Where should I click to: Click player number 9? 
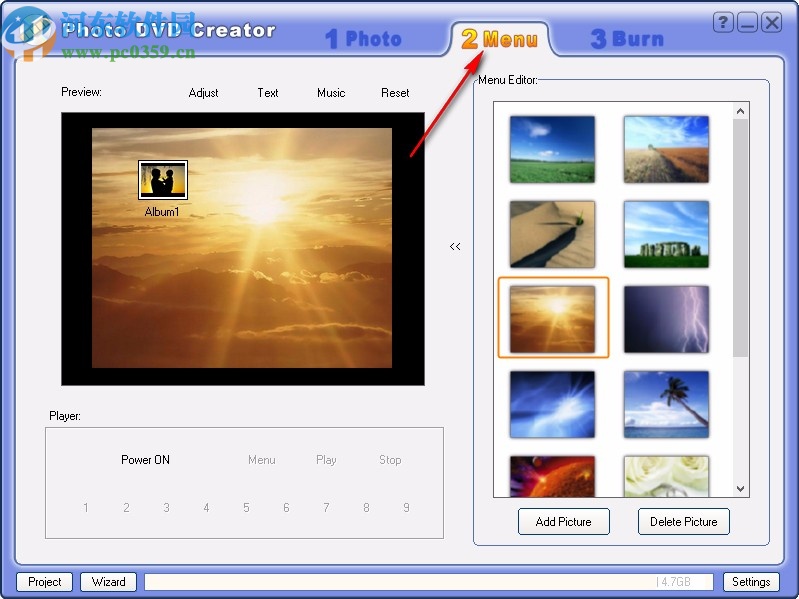click(x=406, y=507)
